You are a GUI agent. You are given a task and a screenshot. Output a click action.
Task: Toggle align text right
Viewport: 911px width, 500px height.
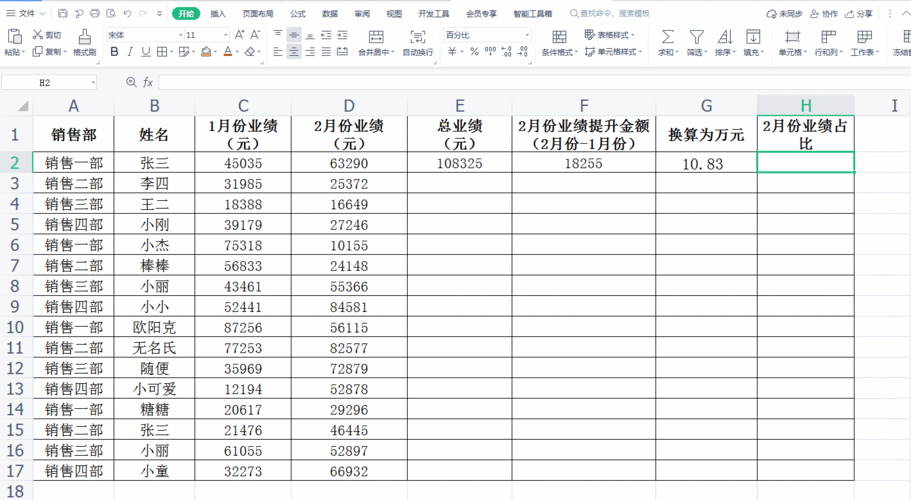(x=310, y=52)
